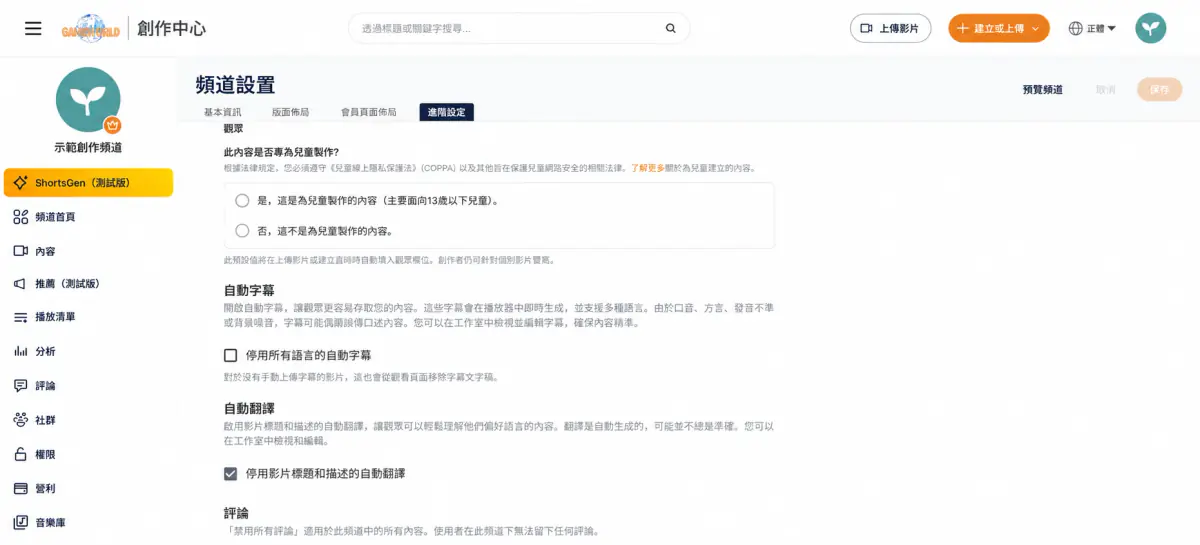The width and height of the screenshot is (1200, 545).
Task: Select the 進階設定 tab
Action: (x=446, y=112)
